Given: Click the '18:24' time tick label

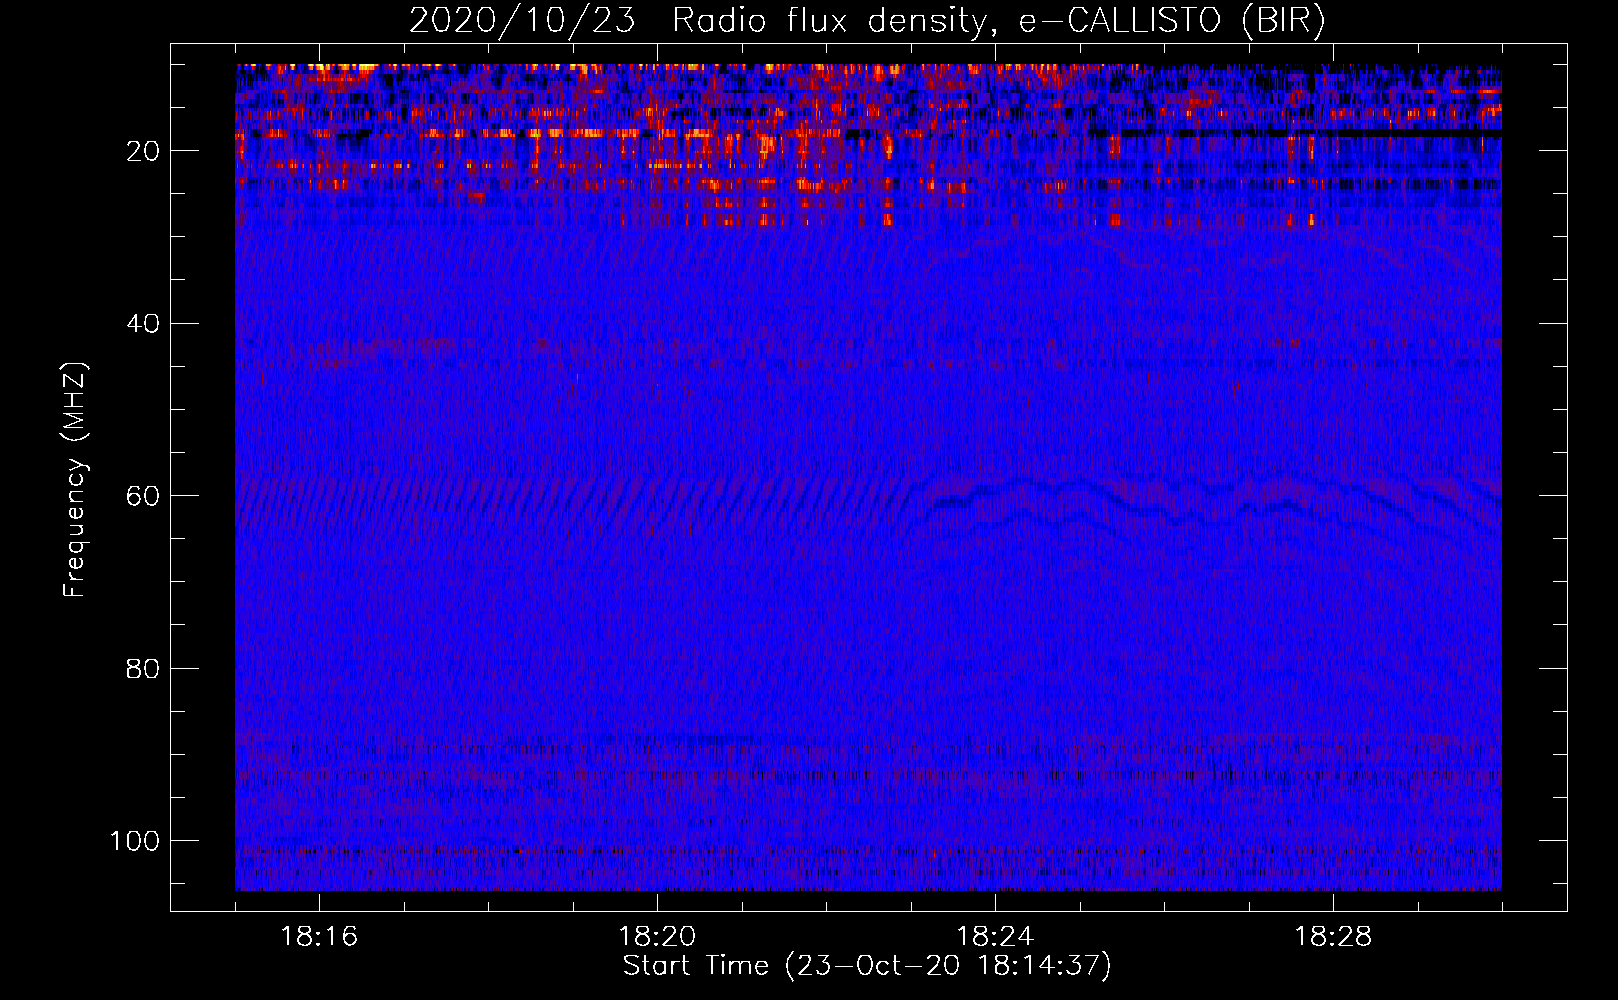Looking at the screenshot, I should [995, 937].
